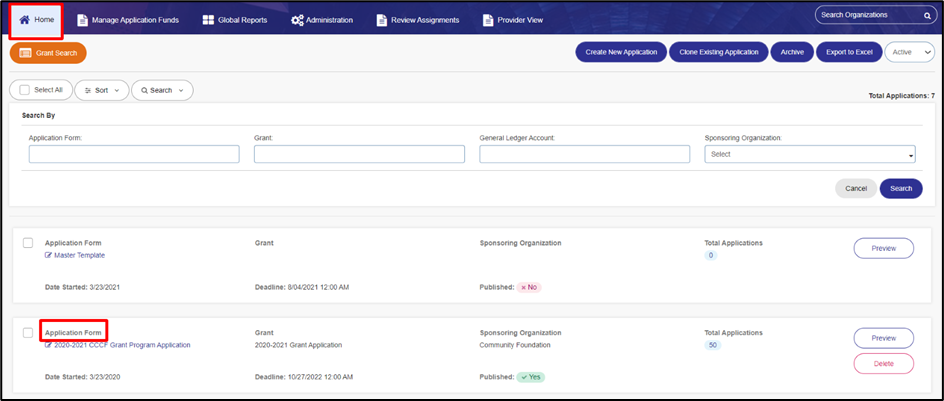
Task: Open the Sponsoring Organization Select dropdown
Action: click(810, 154)
